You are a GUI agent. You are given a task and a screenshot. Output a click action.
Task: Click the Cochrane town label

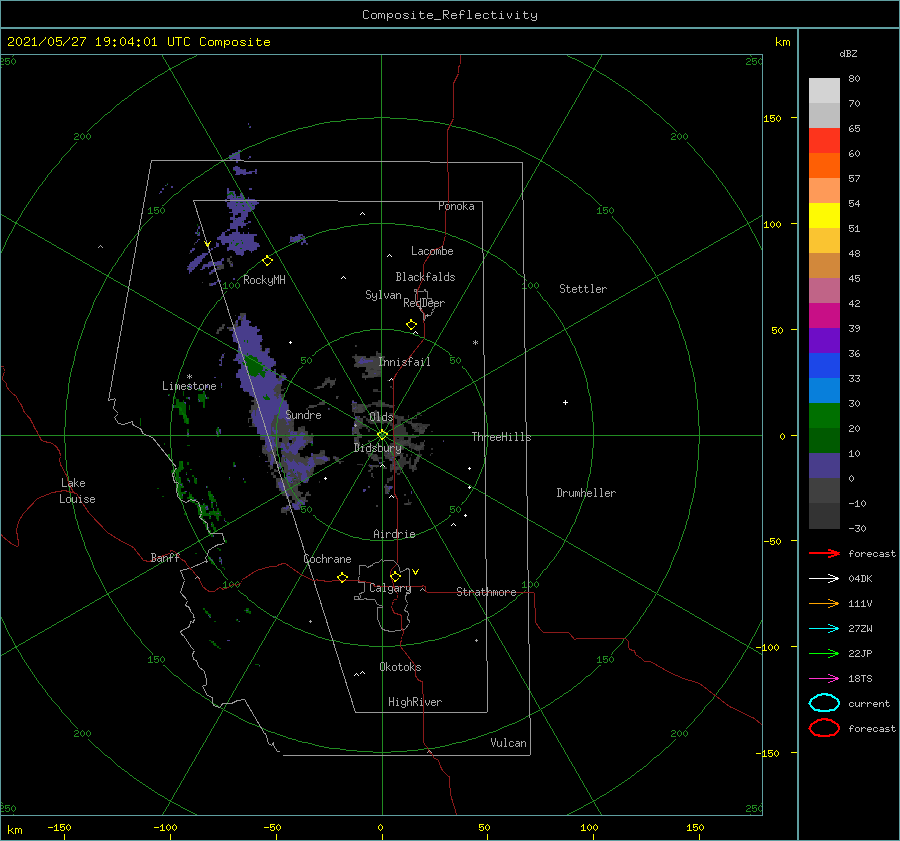[x=327, y=559]
